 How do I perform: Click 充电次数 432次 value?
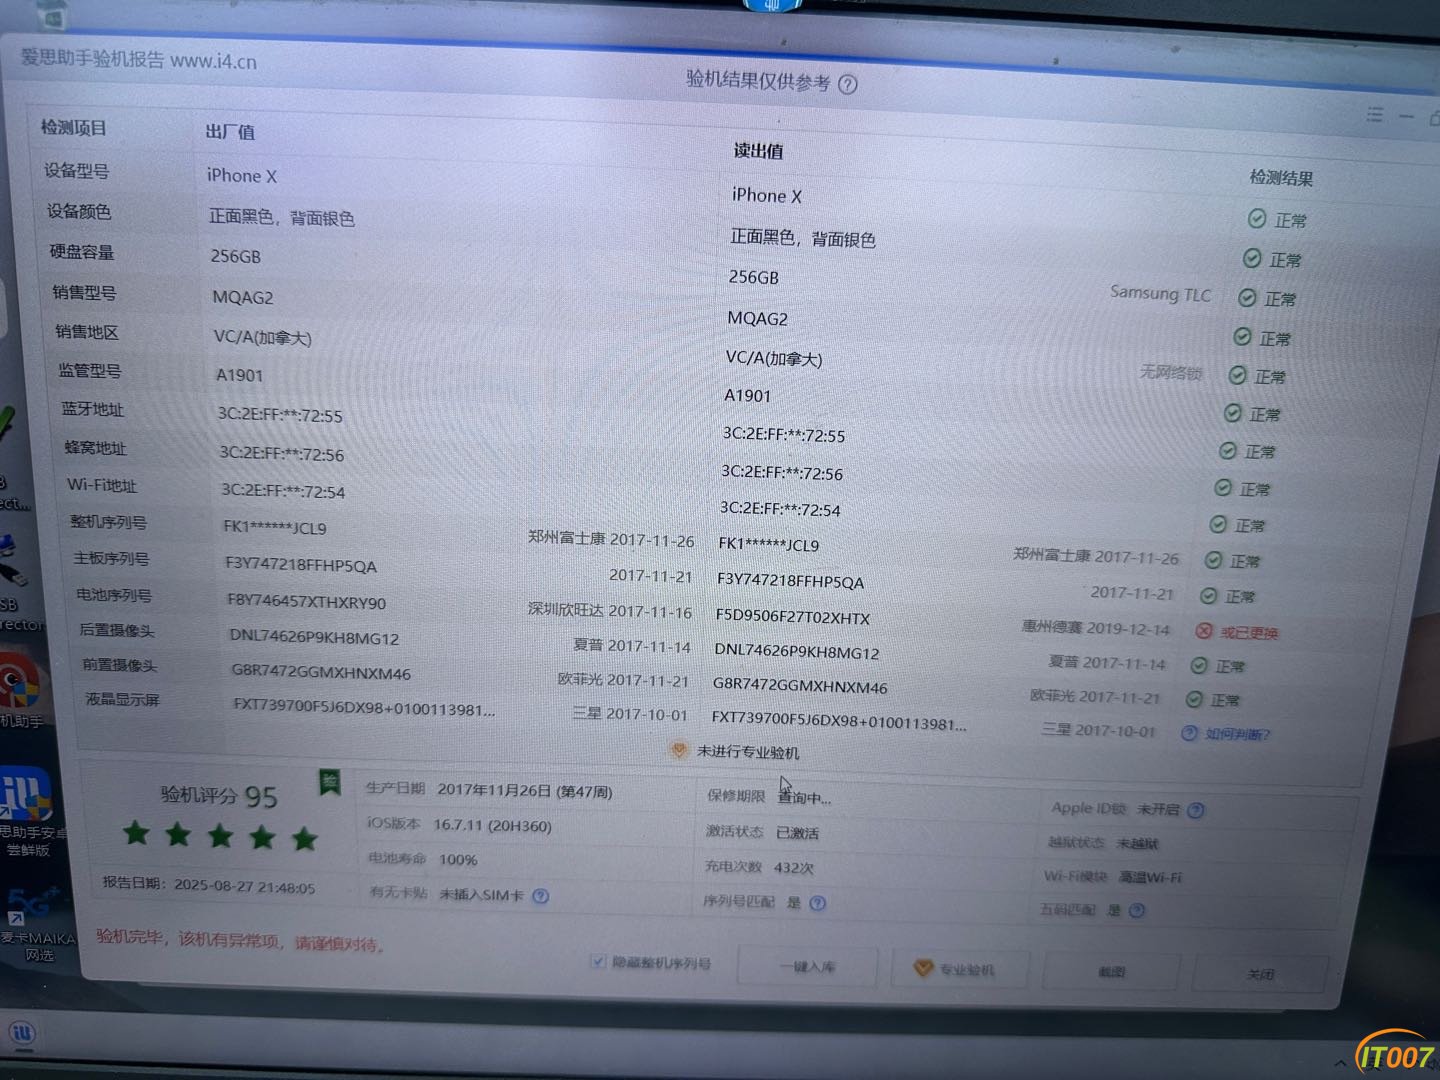click(793, 867)
